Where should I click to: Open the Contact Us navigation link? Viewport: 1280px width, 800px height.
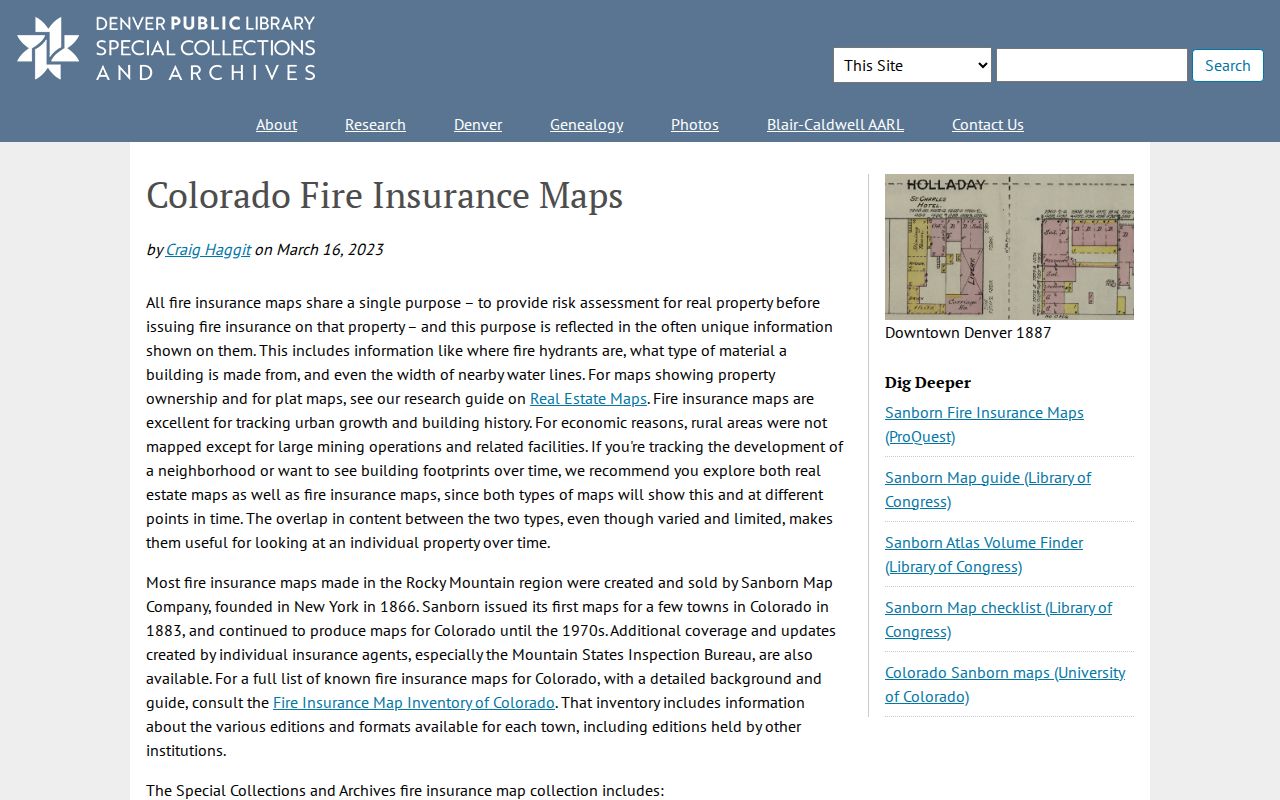987,124
